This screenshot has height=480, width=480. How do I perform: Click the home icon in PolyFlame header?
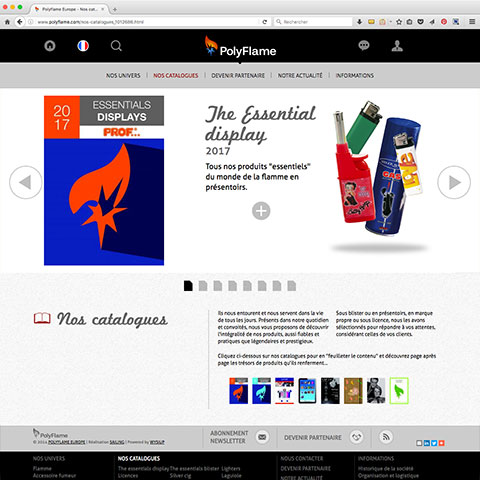tap(50, 46)
